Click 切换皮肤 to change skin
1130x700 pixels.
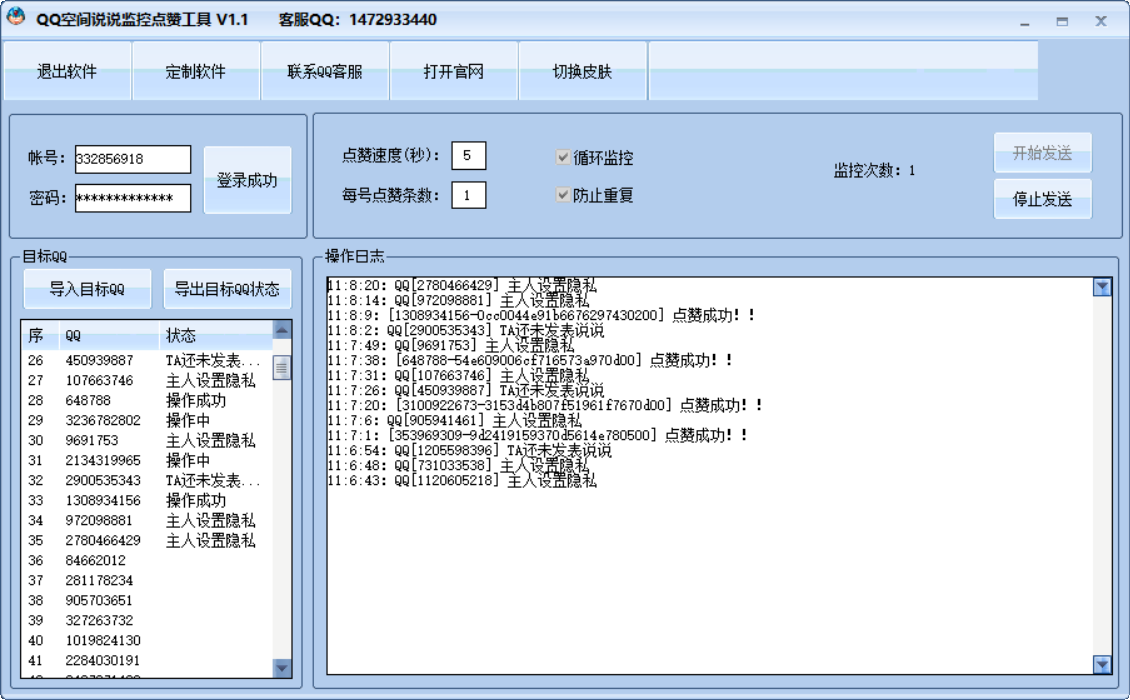click(582, 71)
